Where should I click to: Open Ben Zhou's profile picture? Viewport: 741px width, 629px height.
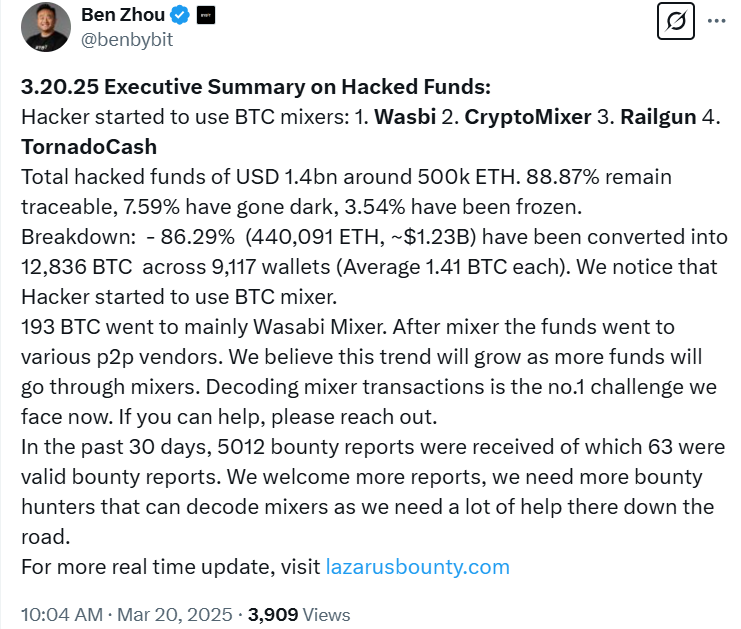point(46,27)
